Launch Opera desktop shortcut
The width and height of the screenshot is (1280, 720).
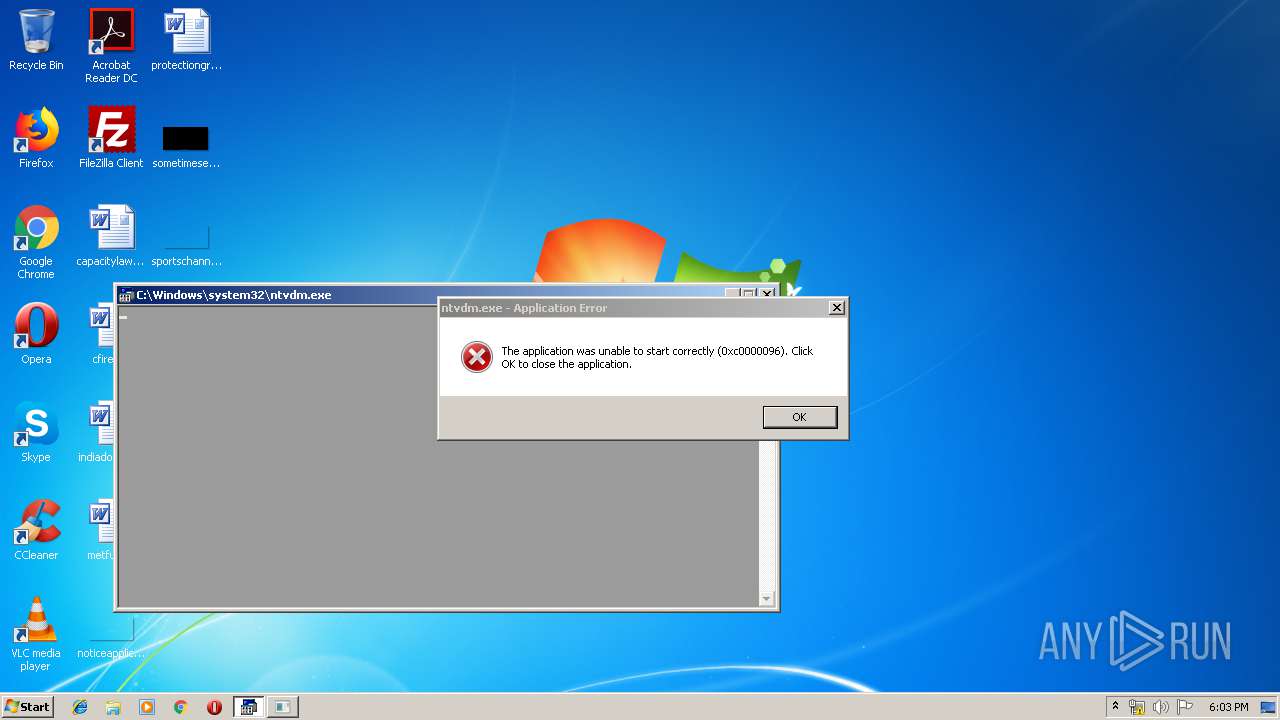[x=36, y=334]
